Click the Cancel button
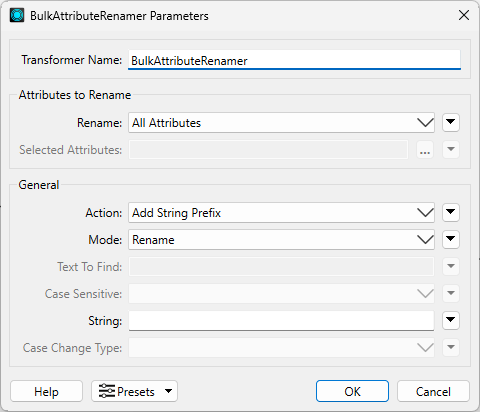 point(433,391)
